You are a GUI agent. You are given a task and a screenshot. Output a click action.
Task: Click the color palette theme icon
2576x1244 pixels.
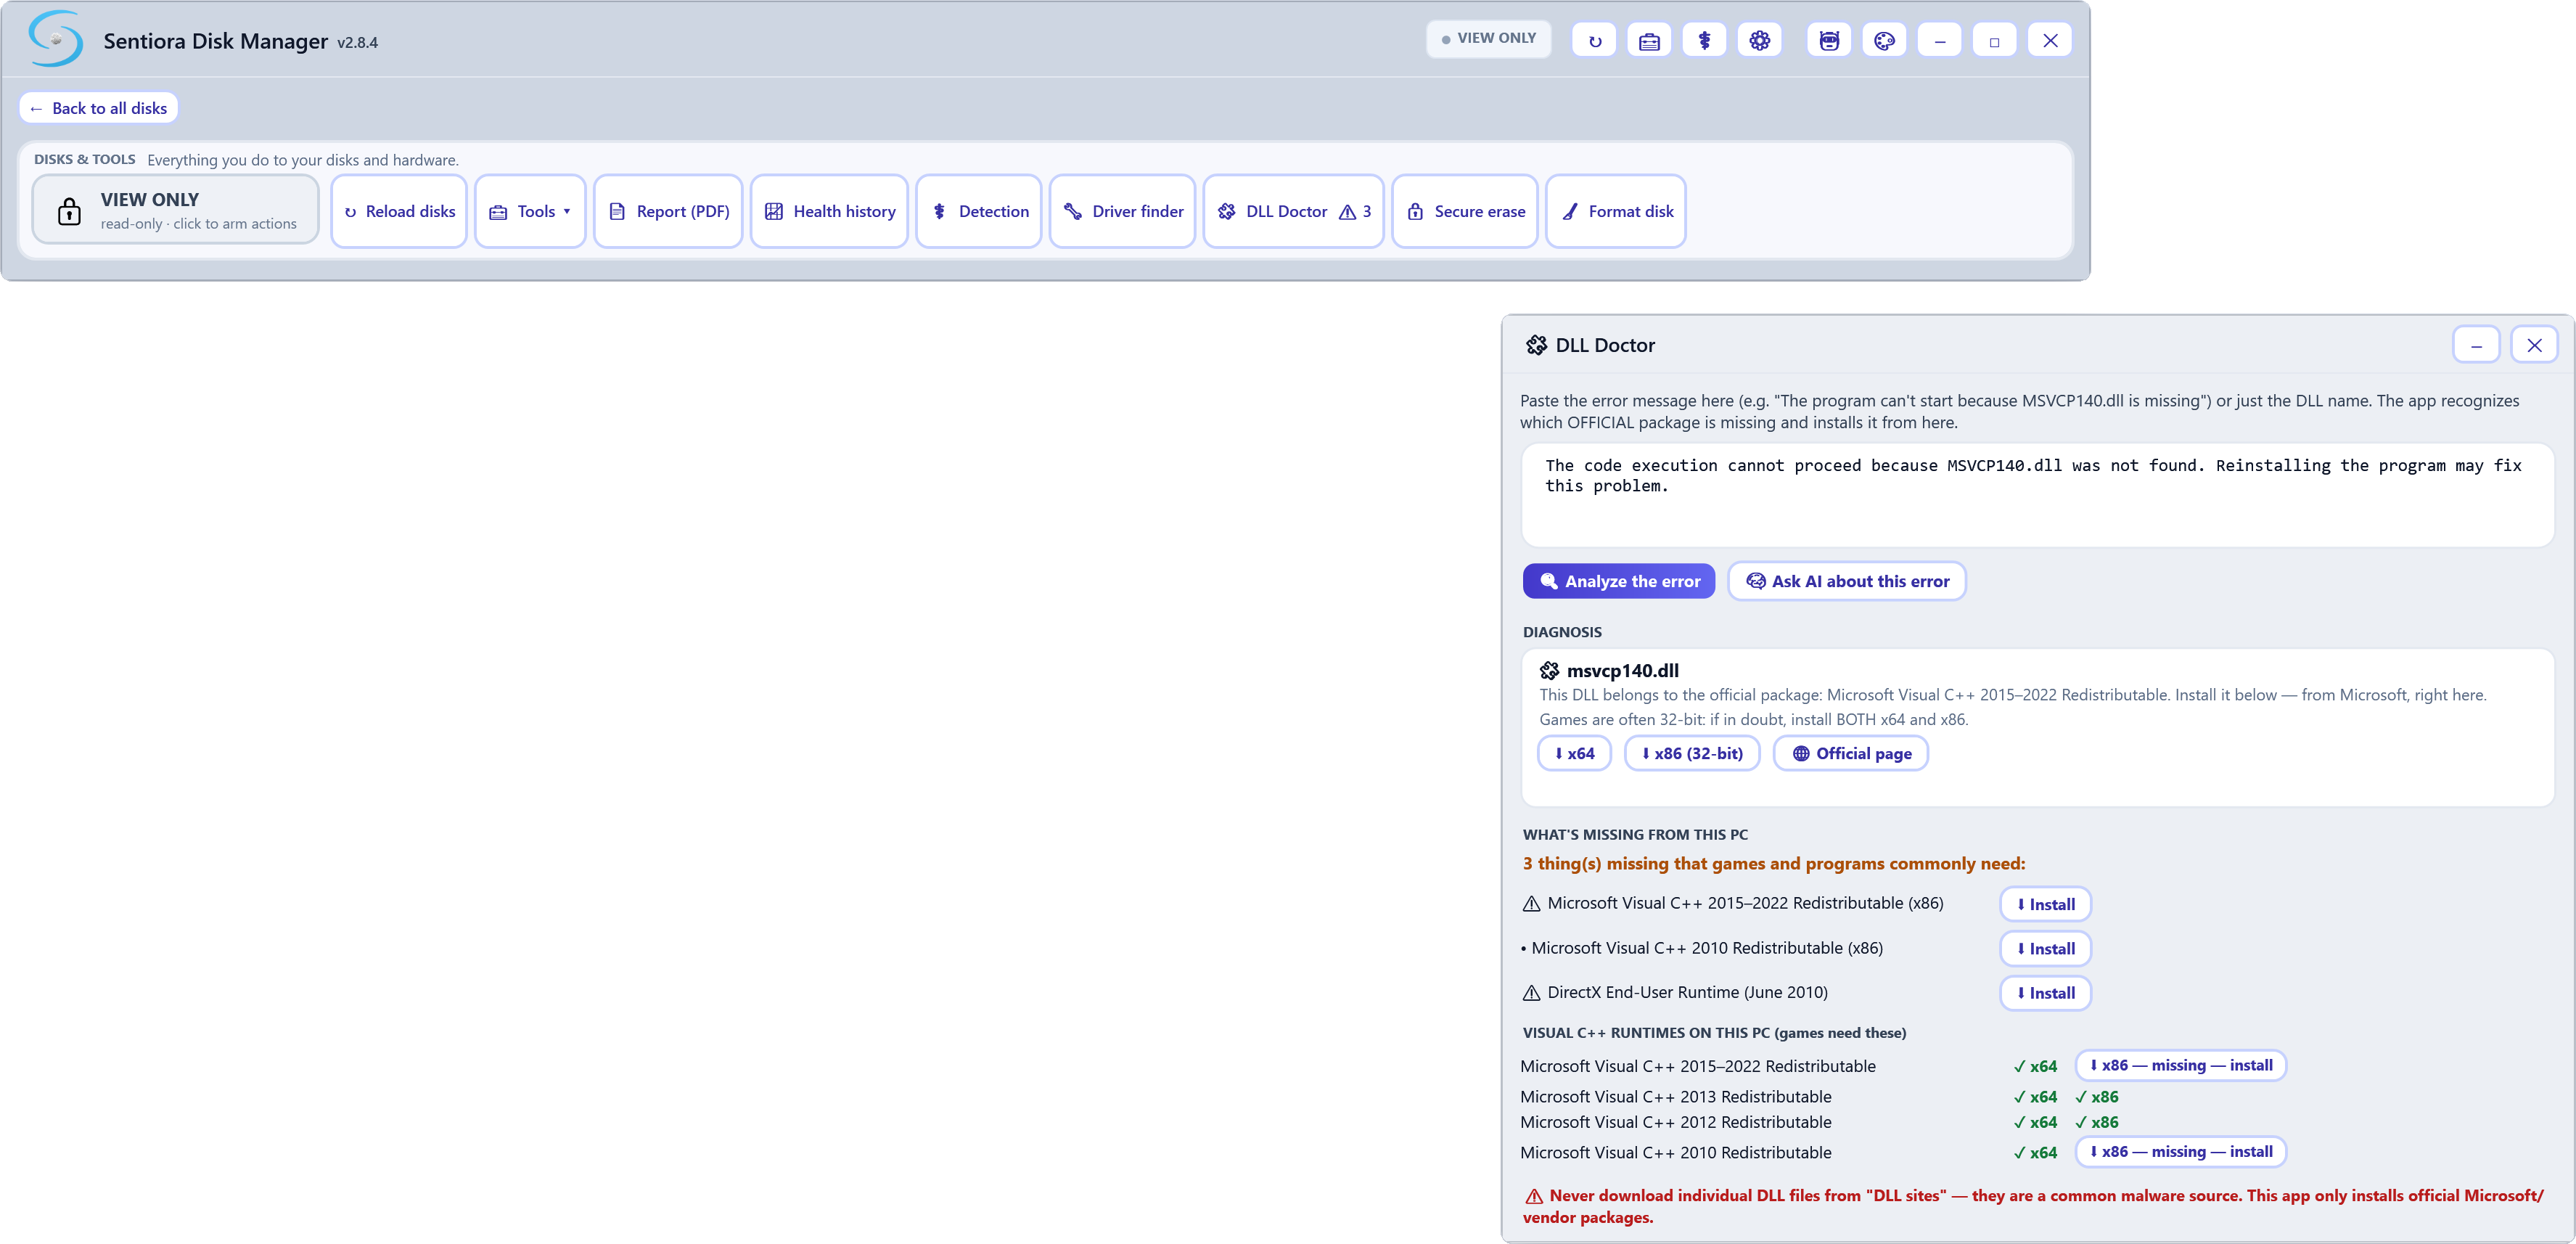click(1884, 41)
